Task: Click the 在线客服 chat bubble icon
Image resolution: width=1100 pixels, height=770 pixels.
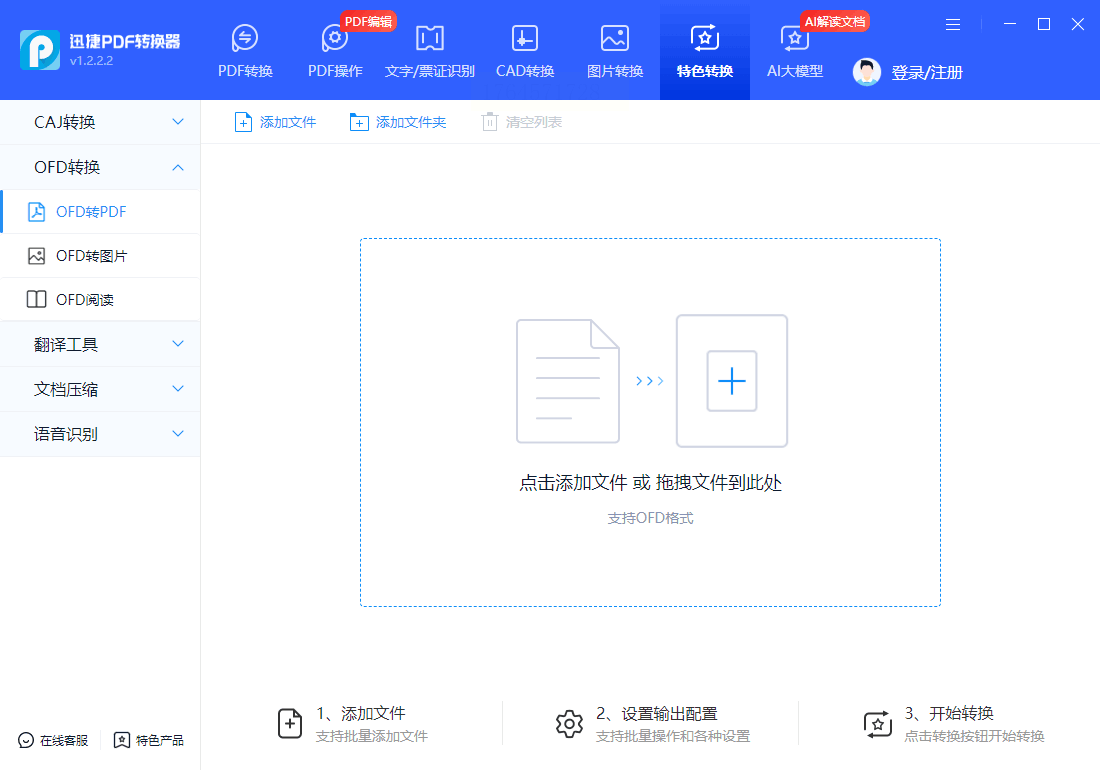Action: coord(26,741)
